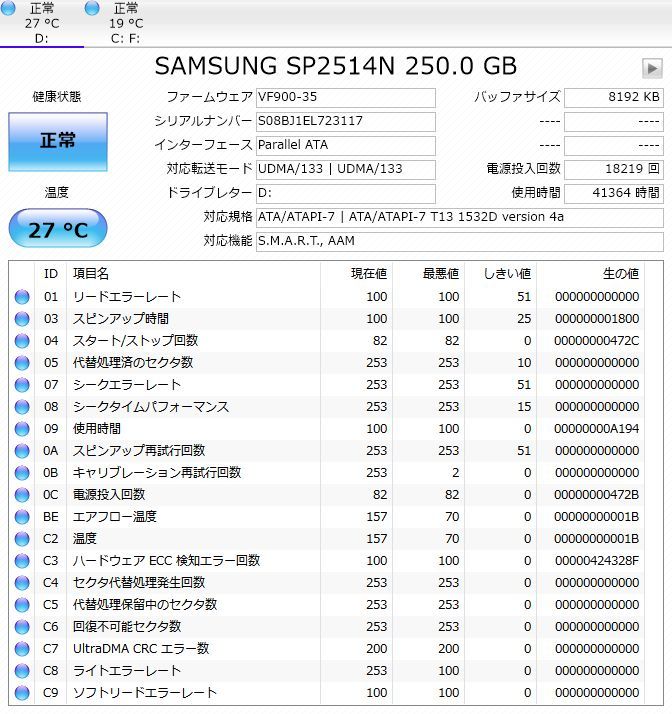Select the シークタイムパフォーマンス attribute name

151,407
